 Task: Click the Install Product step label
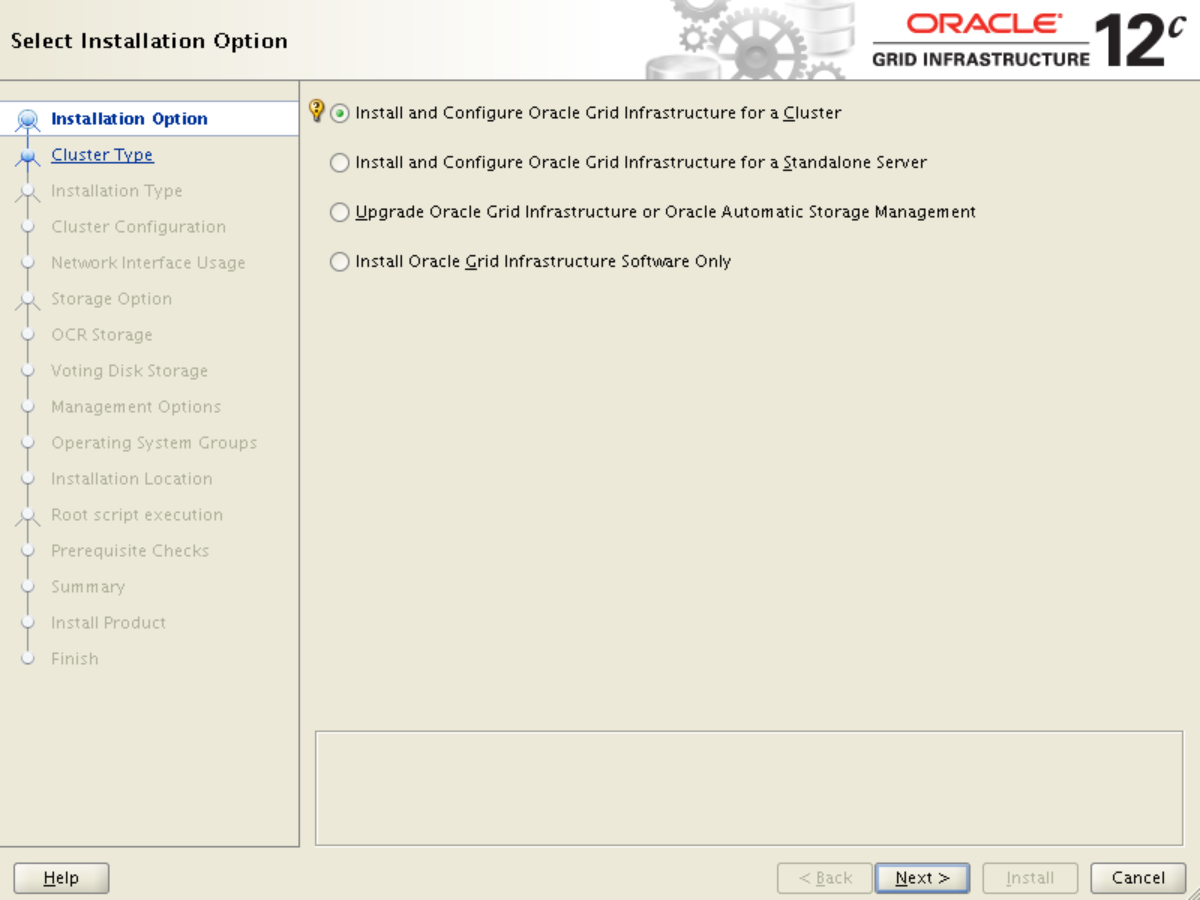click(x=109, y=623)
